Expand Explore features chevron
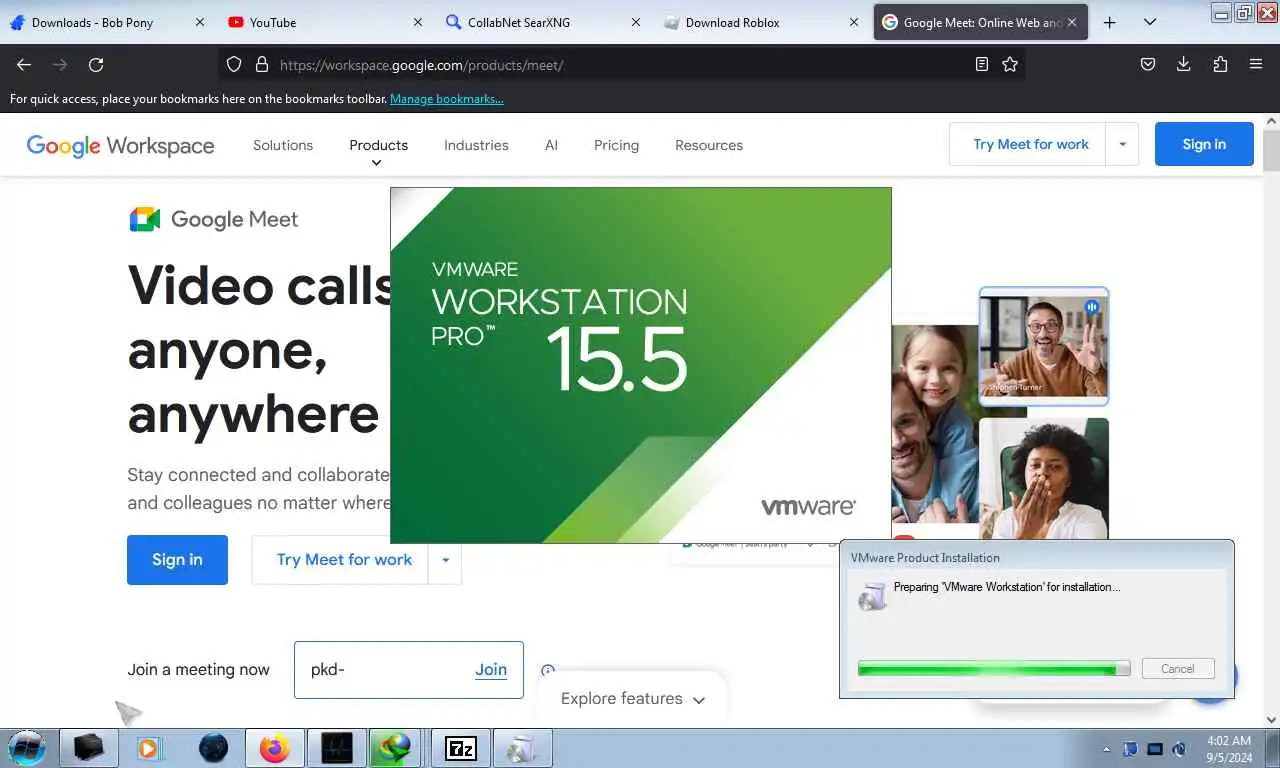This screenshot has width=1280, height=768. pos(699,700)
